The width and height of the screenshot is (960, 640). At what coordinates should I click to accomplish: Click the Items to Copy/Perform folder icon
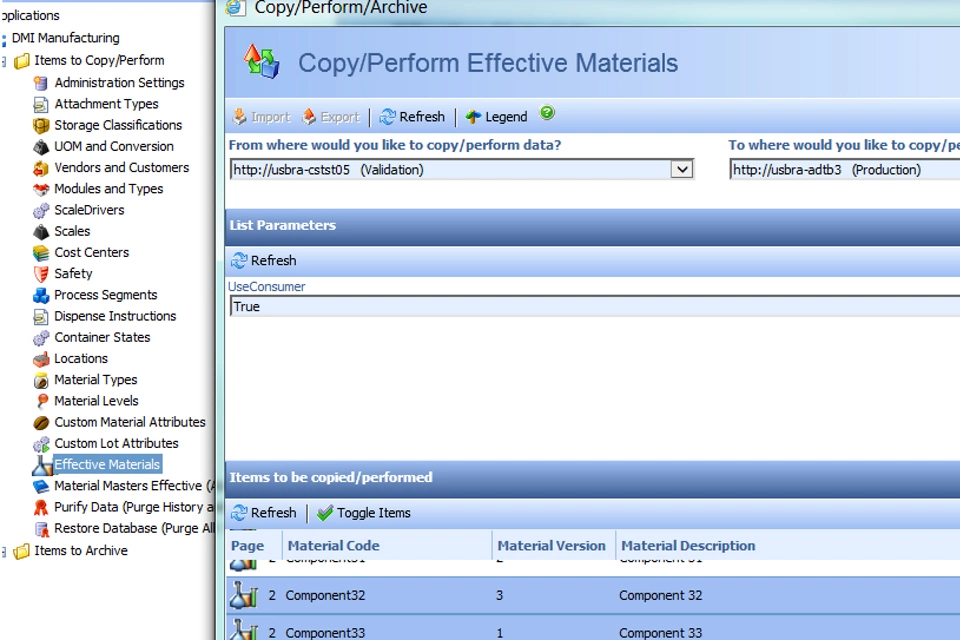pos(21,61)
